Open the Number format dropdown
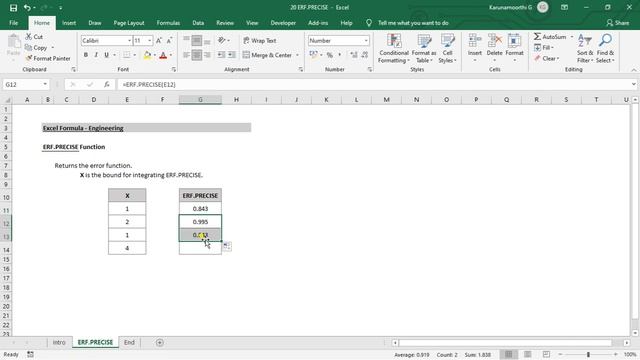The height and width of the screenshot is (360, 640). [x=366, y=40]
